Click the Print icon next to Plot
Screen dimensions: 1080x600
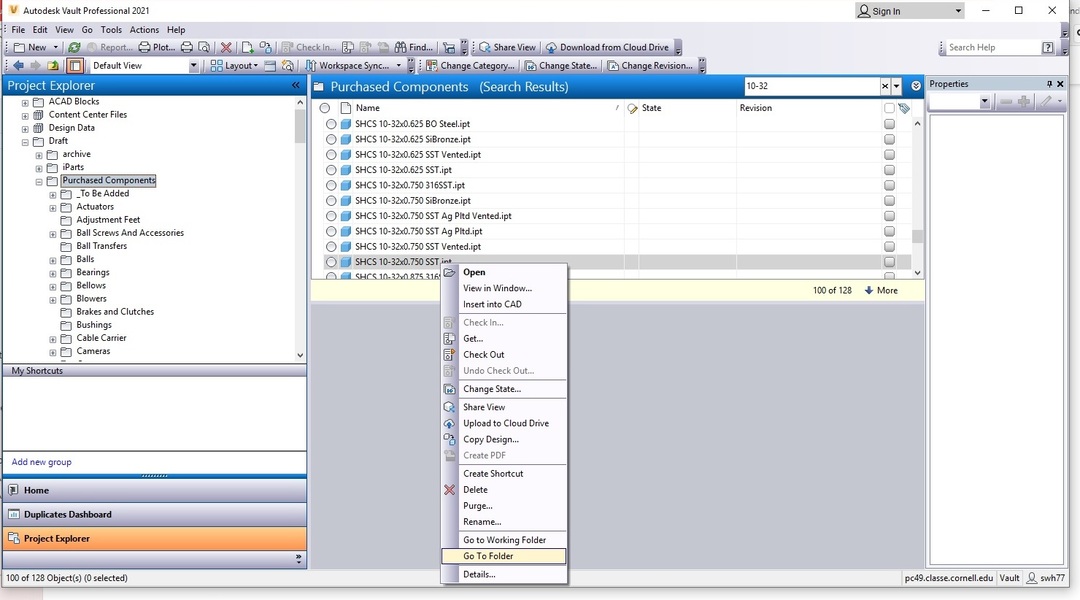coord(187,48)
